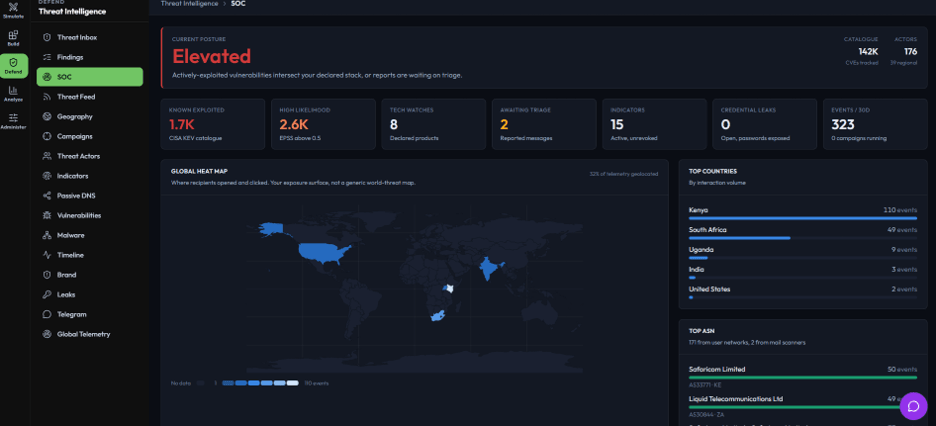The image size is (936, 426).
Task: Navigate to Geography section
Action: coord(90,116)
